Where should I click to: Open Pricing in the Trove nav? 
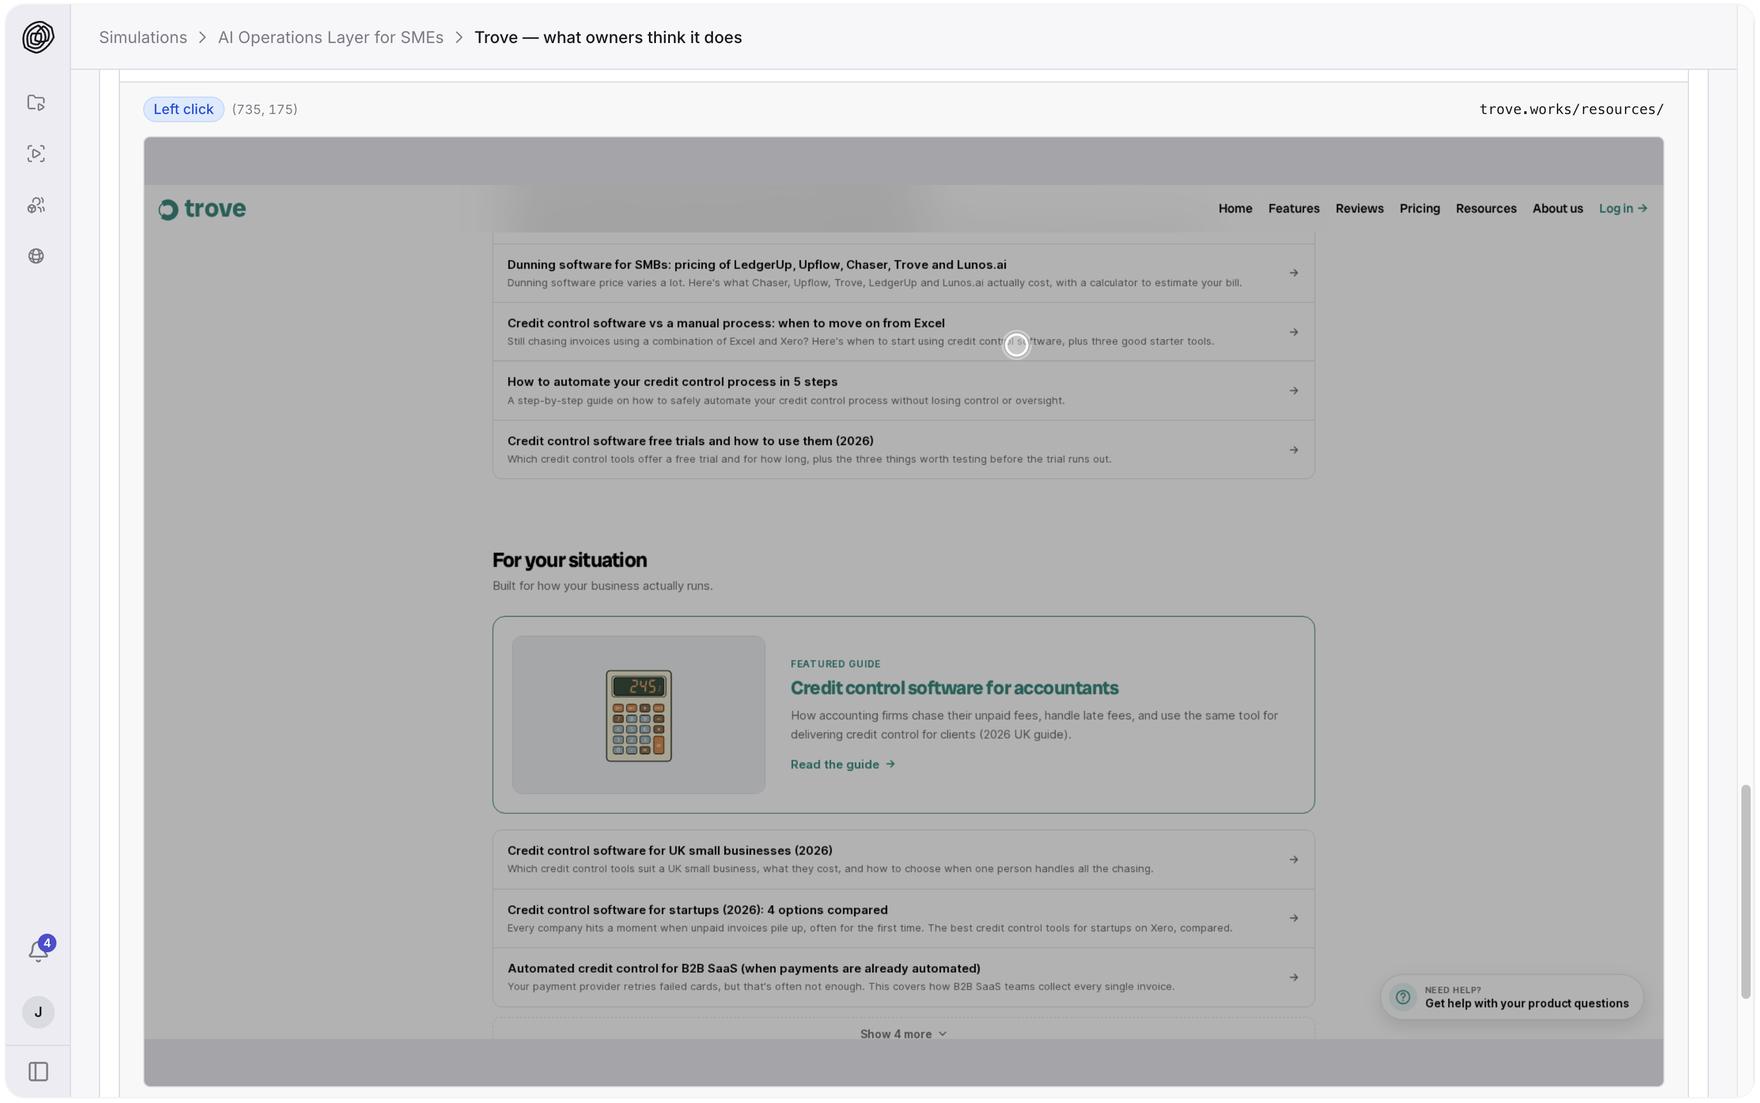coord(1419,209)
